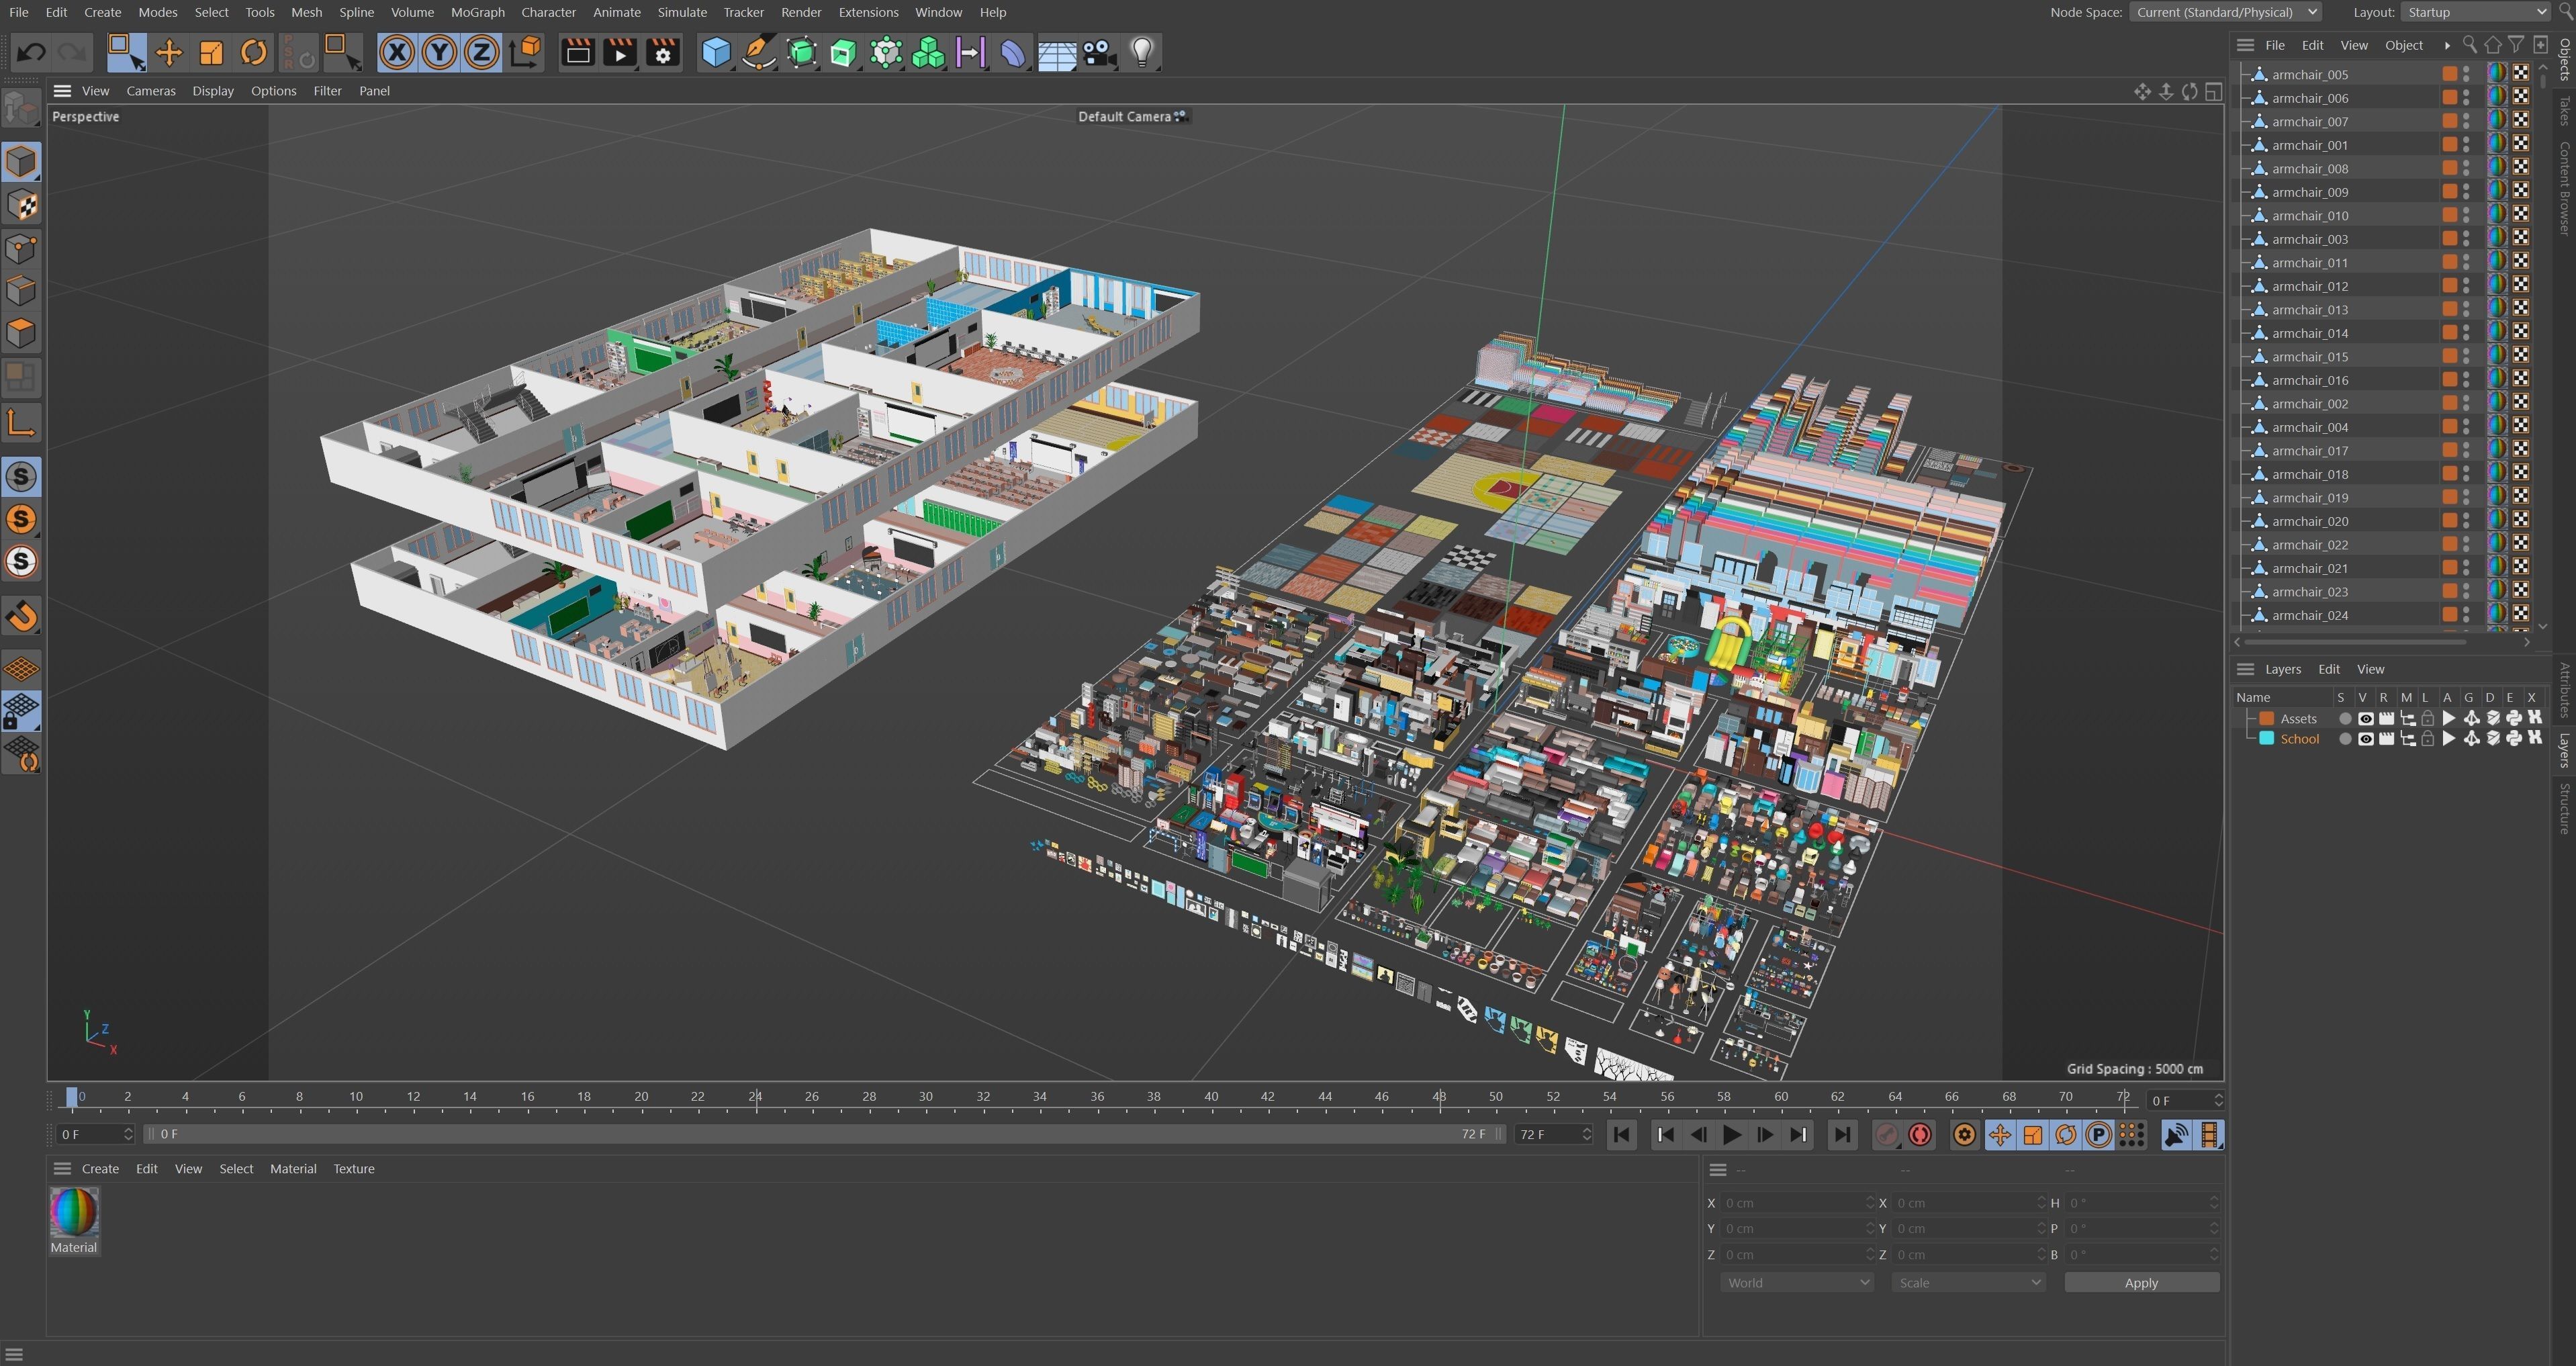Viewport: 2576px width, 1366px height.
Task: Click the Undo arrow icon
Action: pyautogui.click(x=31, y=52)
